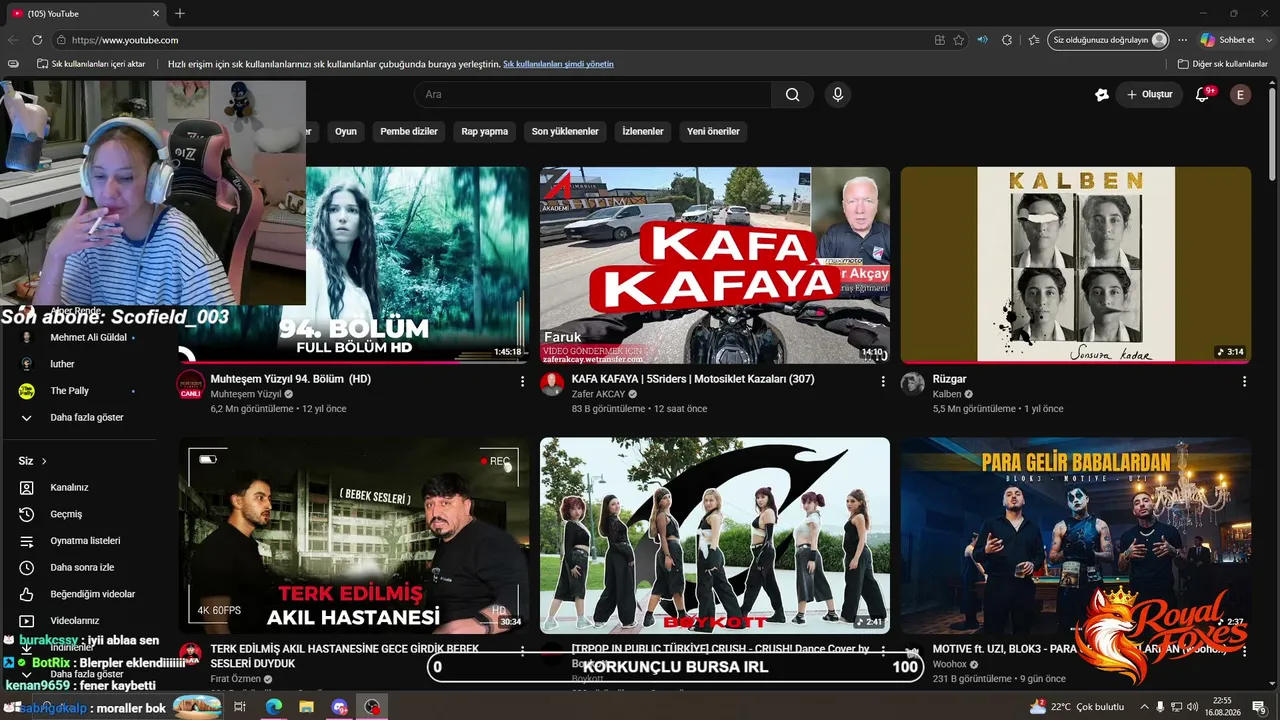
Task: Open the Windows notification center icon
Action: click(x=1258, y=707)
